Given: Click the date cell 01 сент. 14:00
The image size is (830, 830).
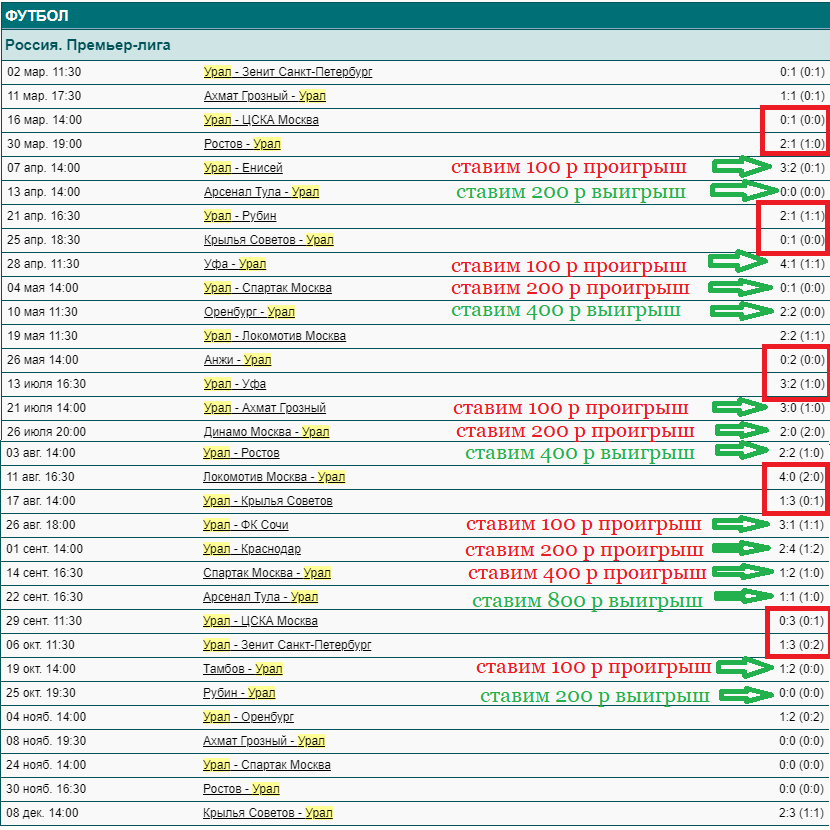Looking at the screenshot, I should coord(44,549).
